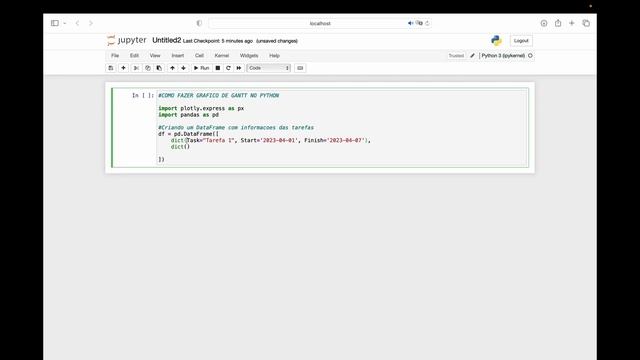Move selected cell down arrow
The image size is (640, 360).
(x=183, y=68)
